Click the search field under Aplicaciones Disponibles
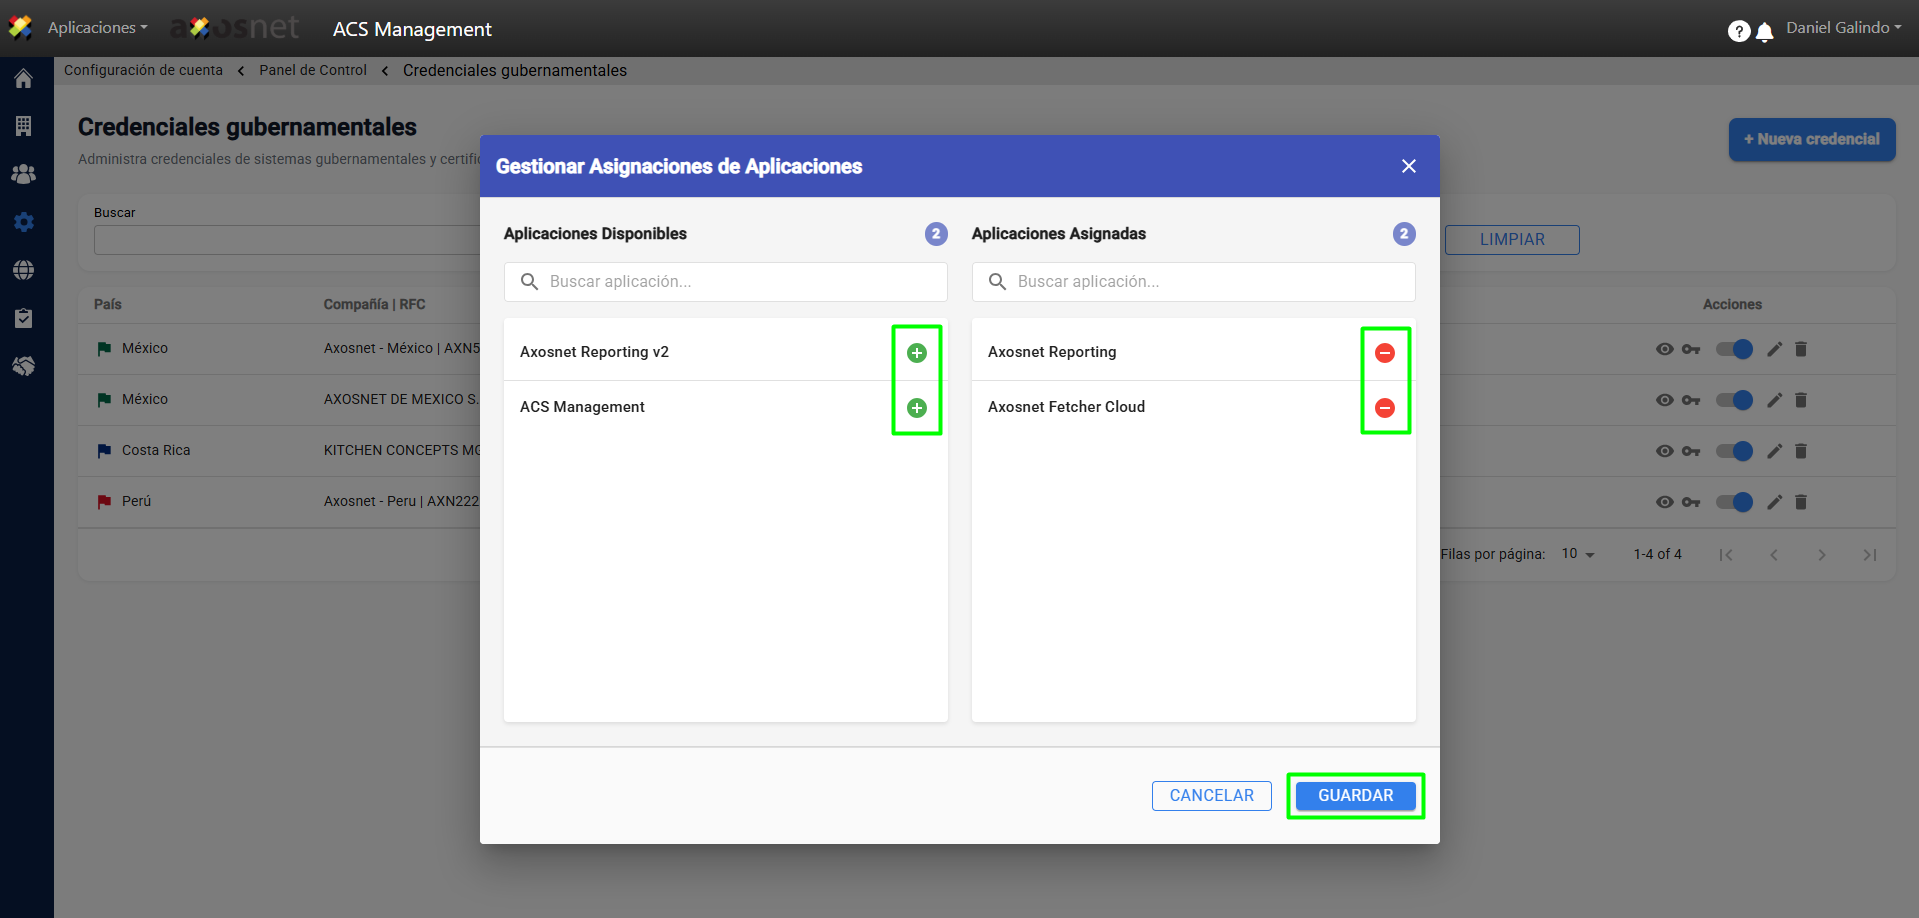The width and height of the screenshot is (1919, 918). [x=726, y=282]
